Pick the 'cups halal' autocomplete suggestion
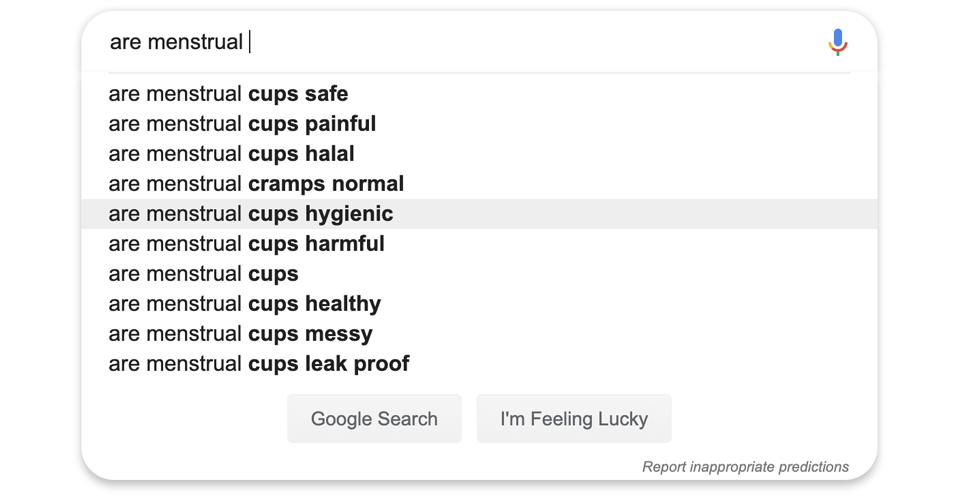 pos(479,154)
